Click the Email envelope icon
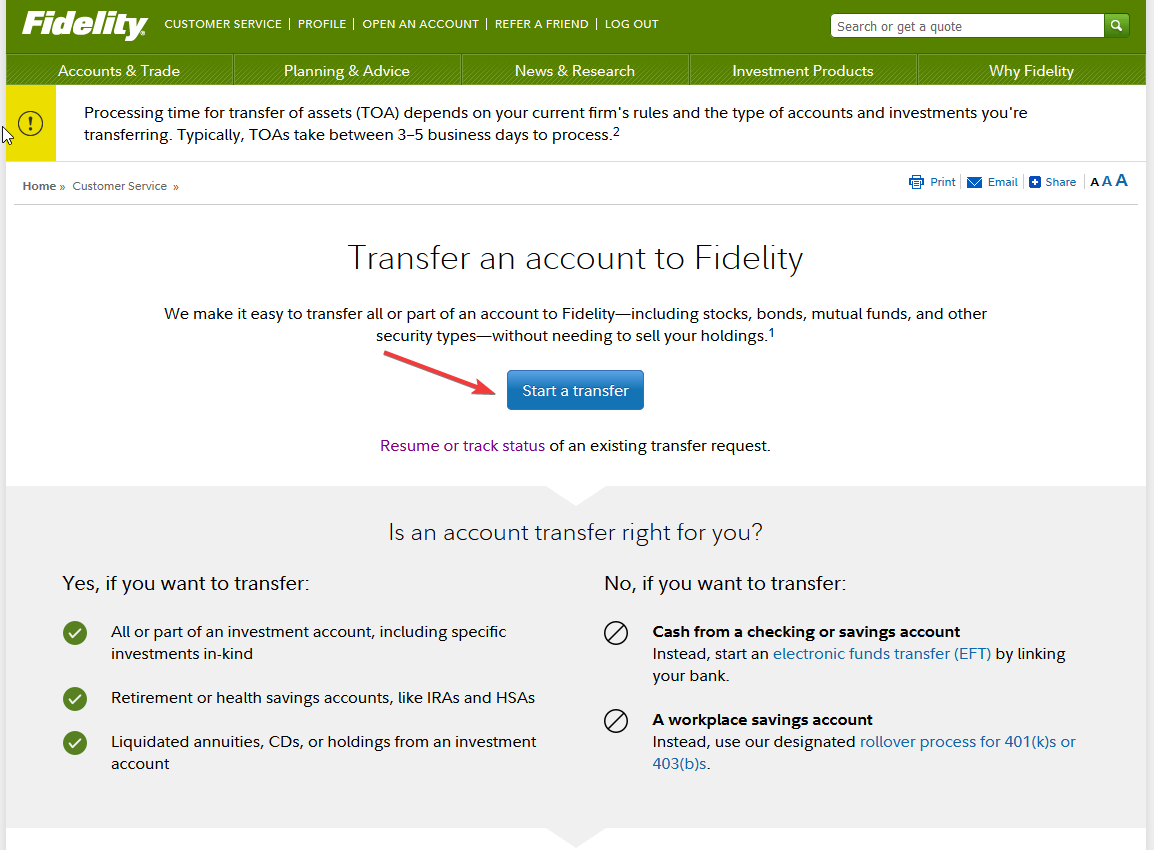The height and width of the screenshot is (850, 1154). pos(974,182)
